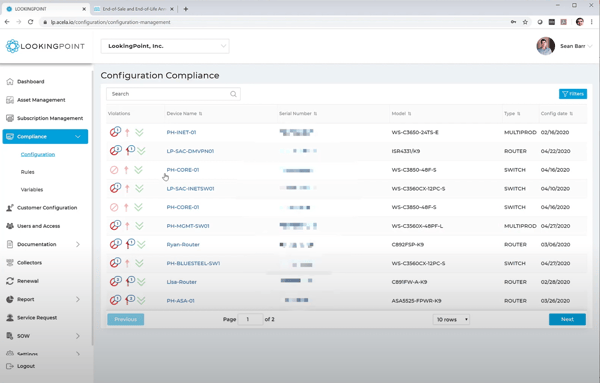600x383 pixels.
Task: Open device LP-SAC-DMVPN01
Action: tap(190, 151)
